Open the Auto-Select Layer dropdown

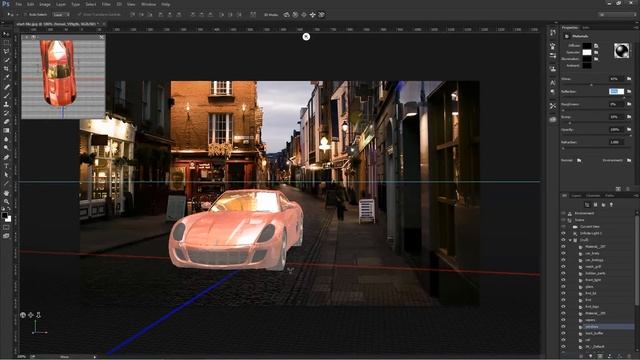point(61,15)
